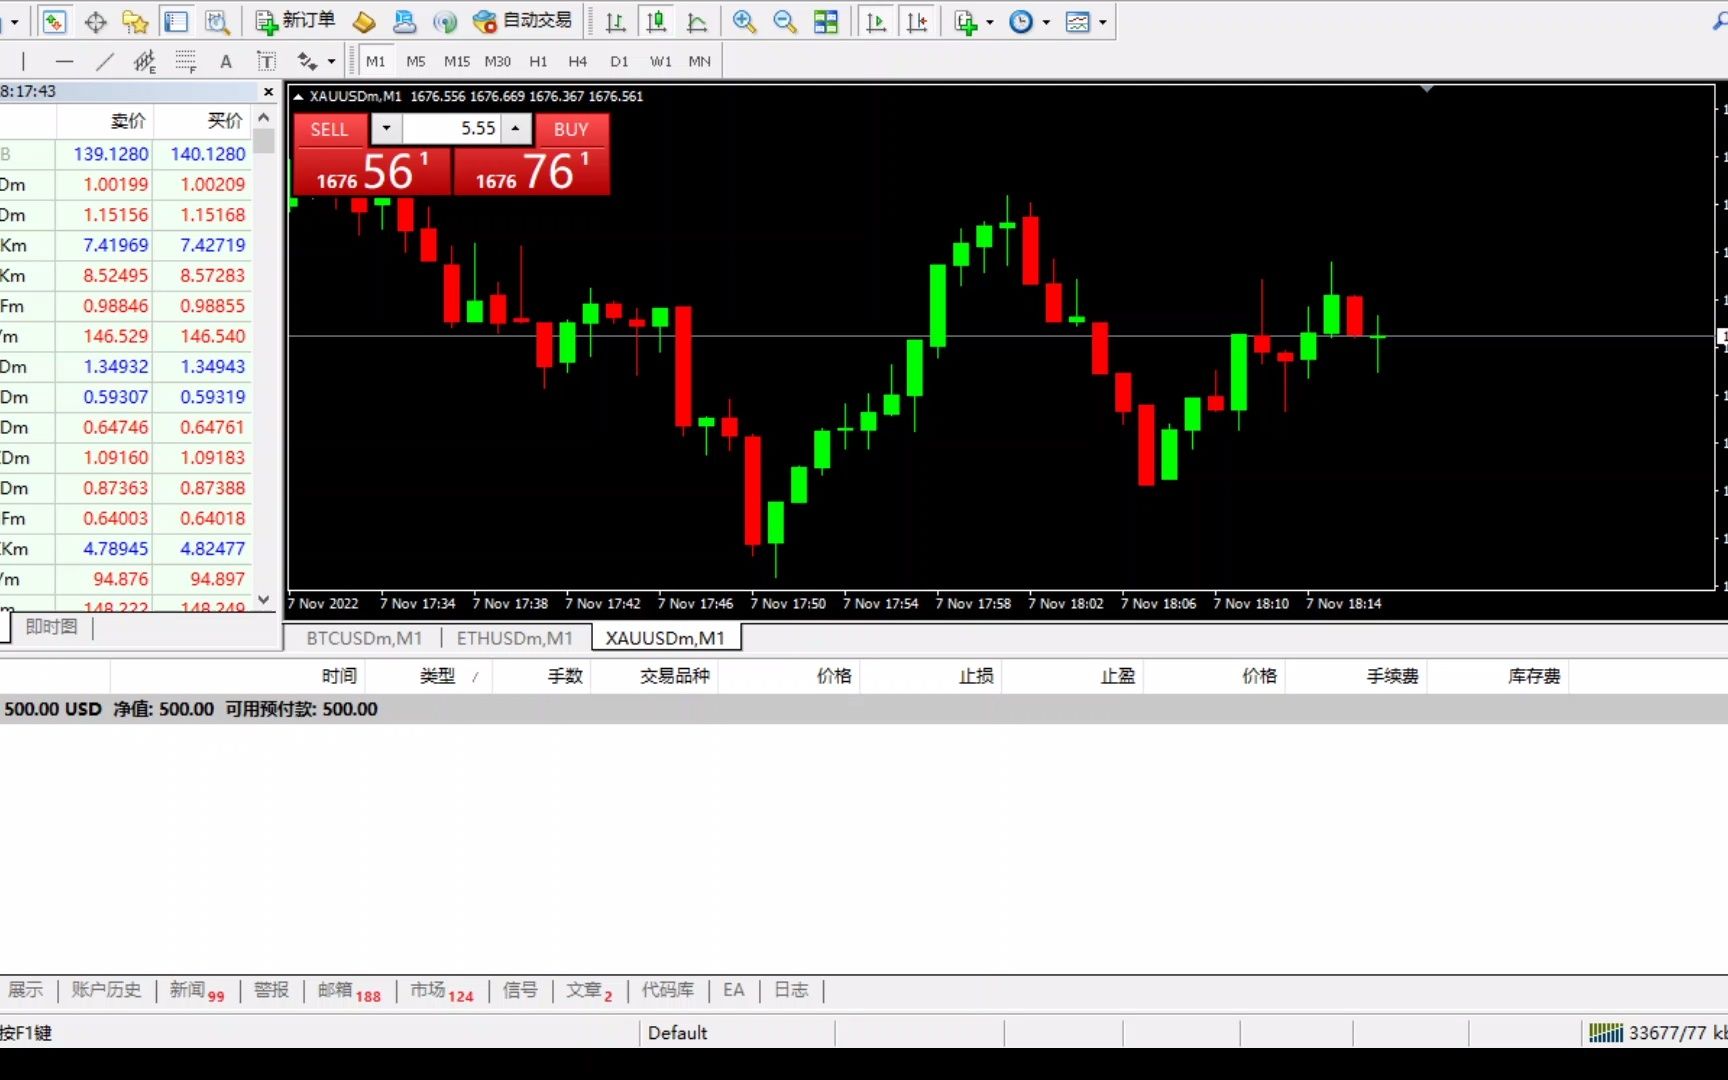Expand the indicators list arrow
The height and width of the screenshot is (1080, 1728).
pos(990,22)
